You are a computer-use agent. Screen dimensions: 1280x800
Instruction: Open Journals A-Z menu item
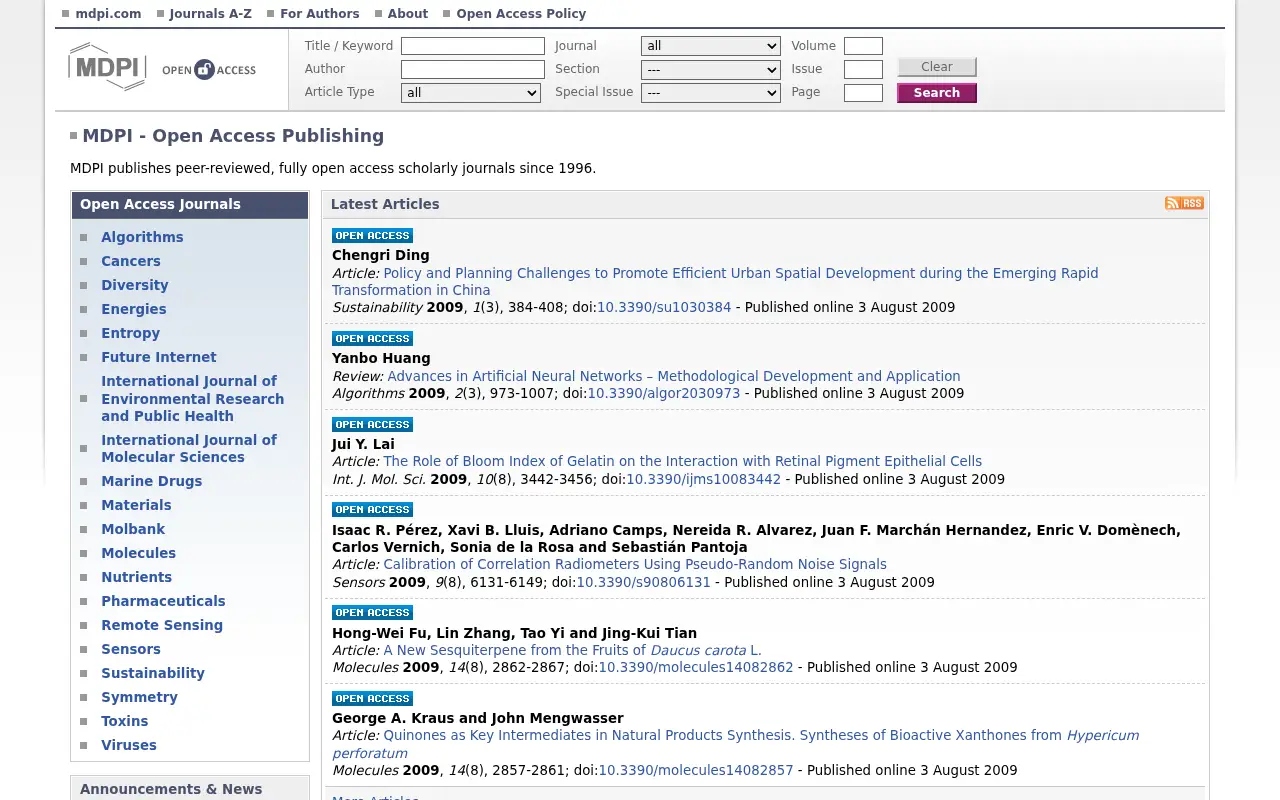(x=210, y=14)
